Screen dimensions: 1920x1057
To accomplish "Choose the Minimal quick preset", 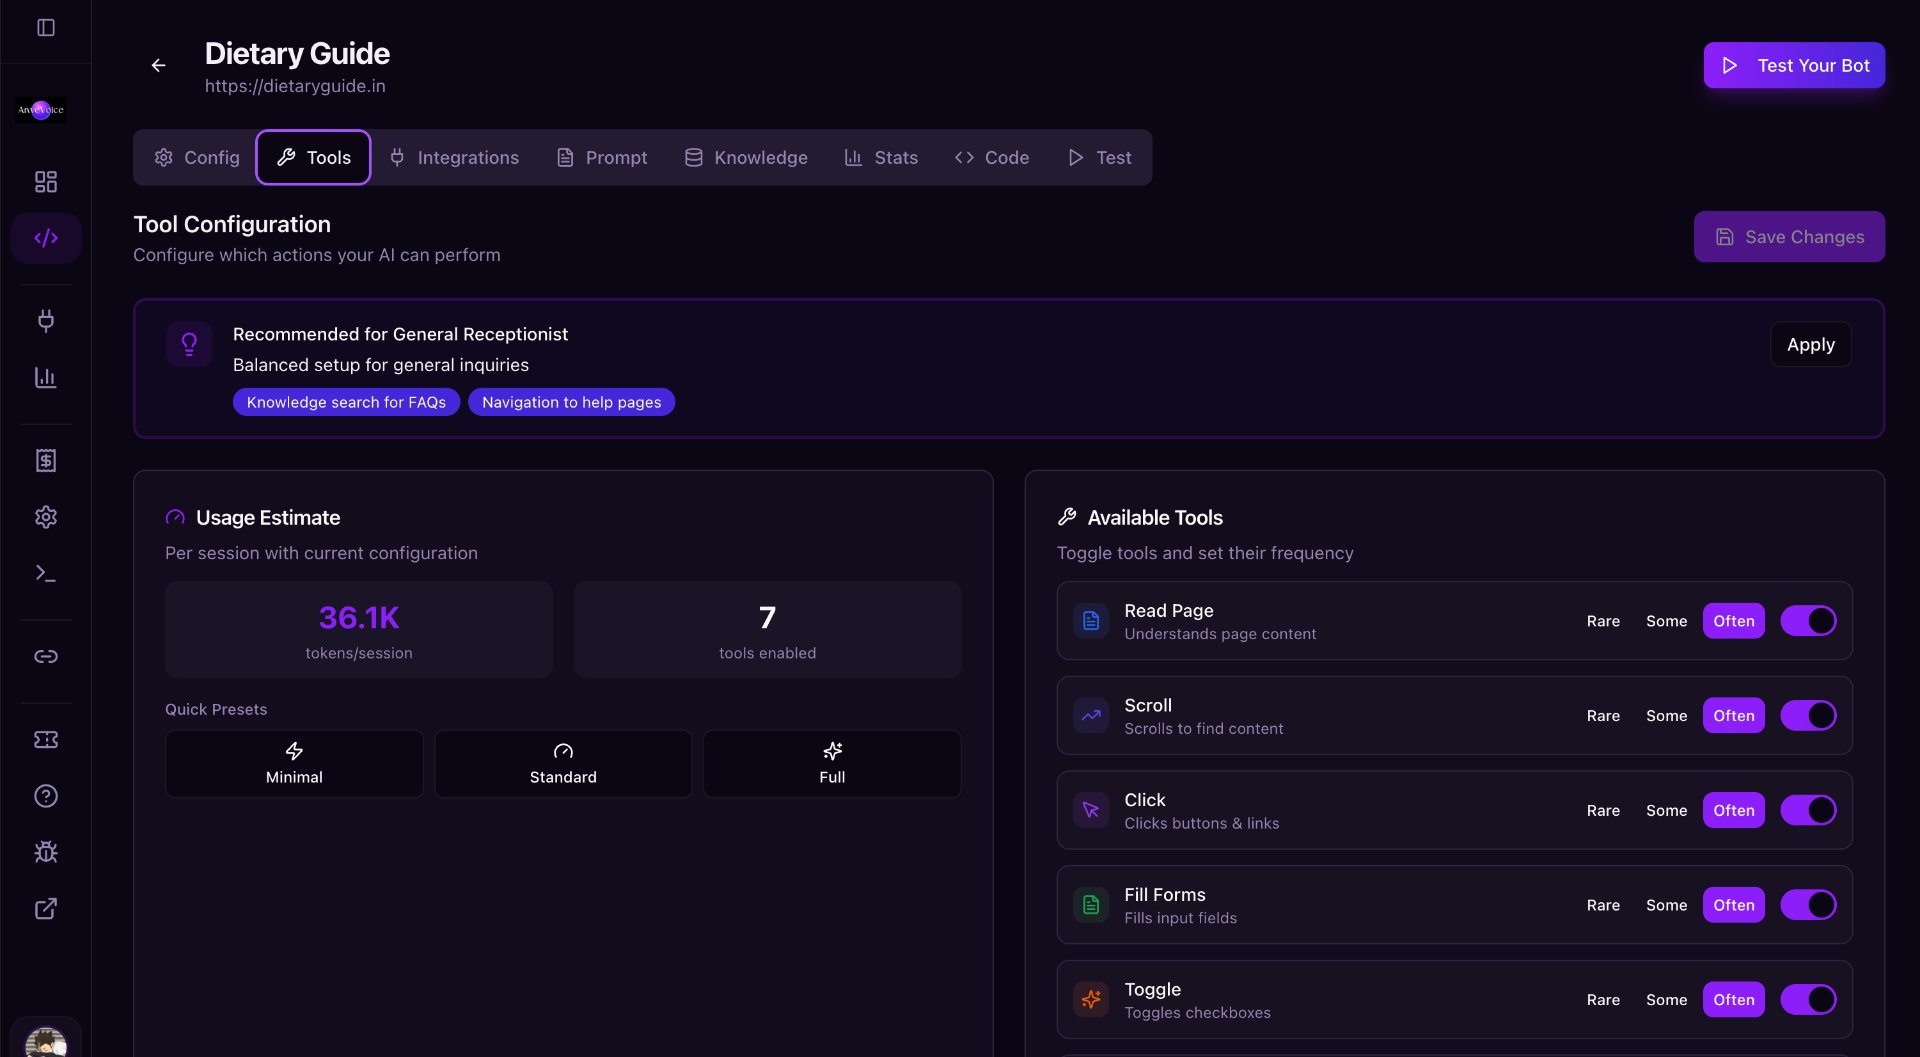I will click(294, 764).
